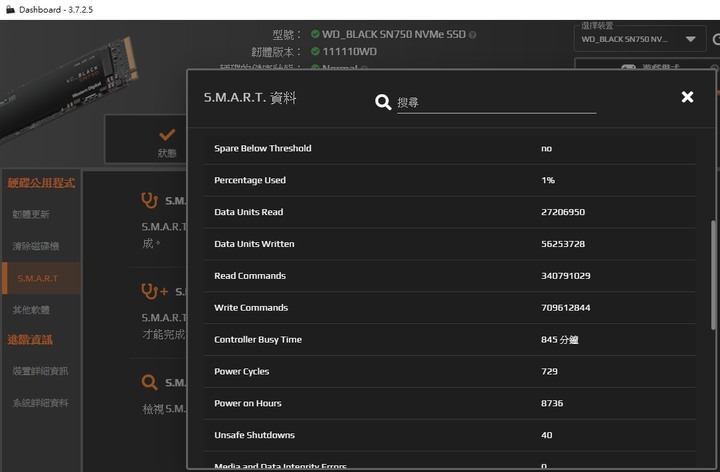Select the Data Units Written label
720x472 pixels.
(254, 244)
